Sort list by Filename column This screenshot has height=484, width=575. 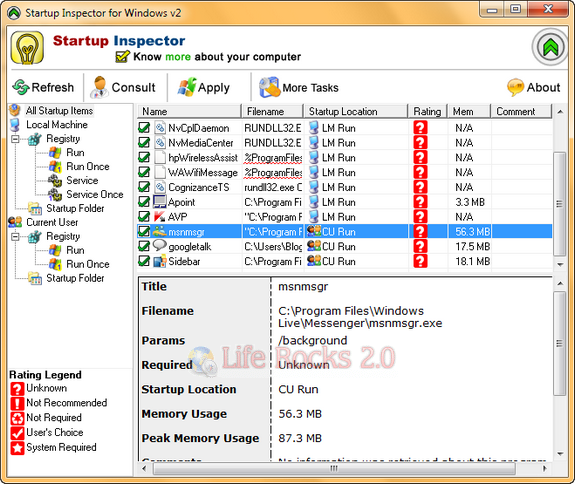click(x=272, y=111)
